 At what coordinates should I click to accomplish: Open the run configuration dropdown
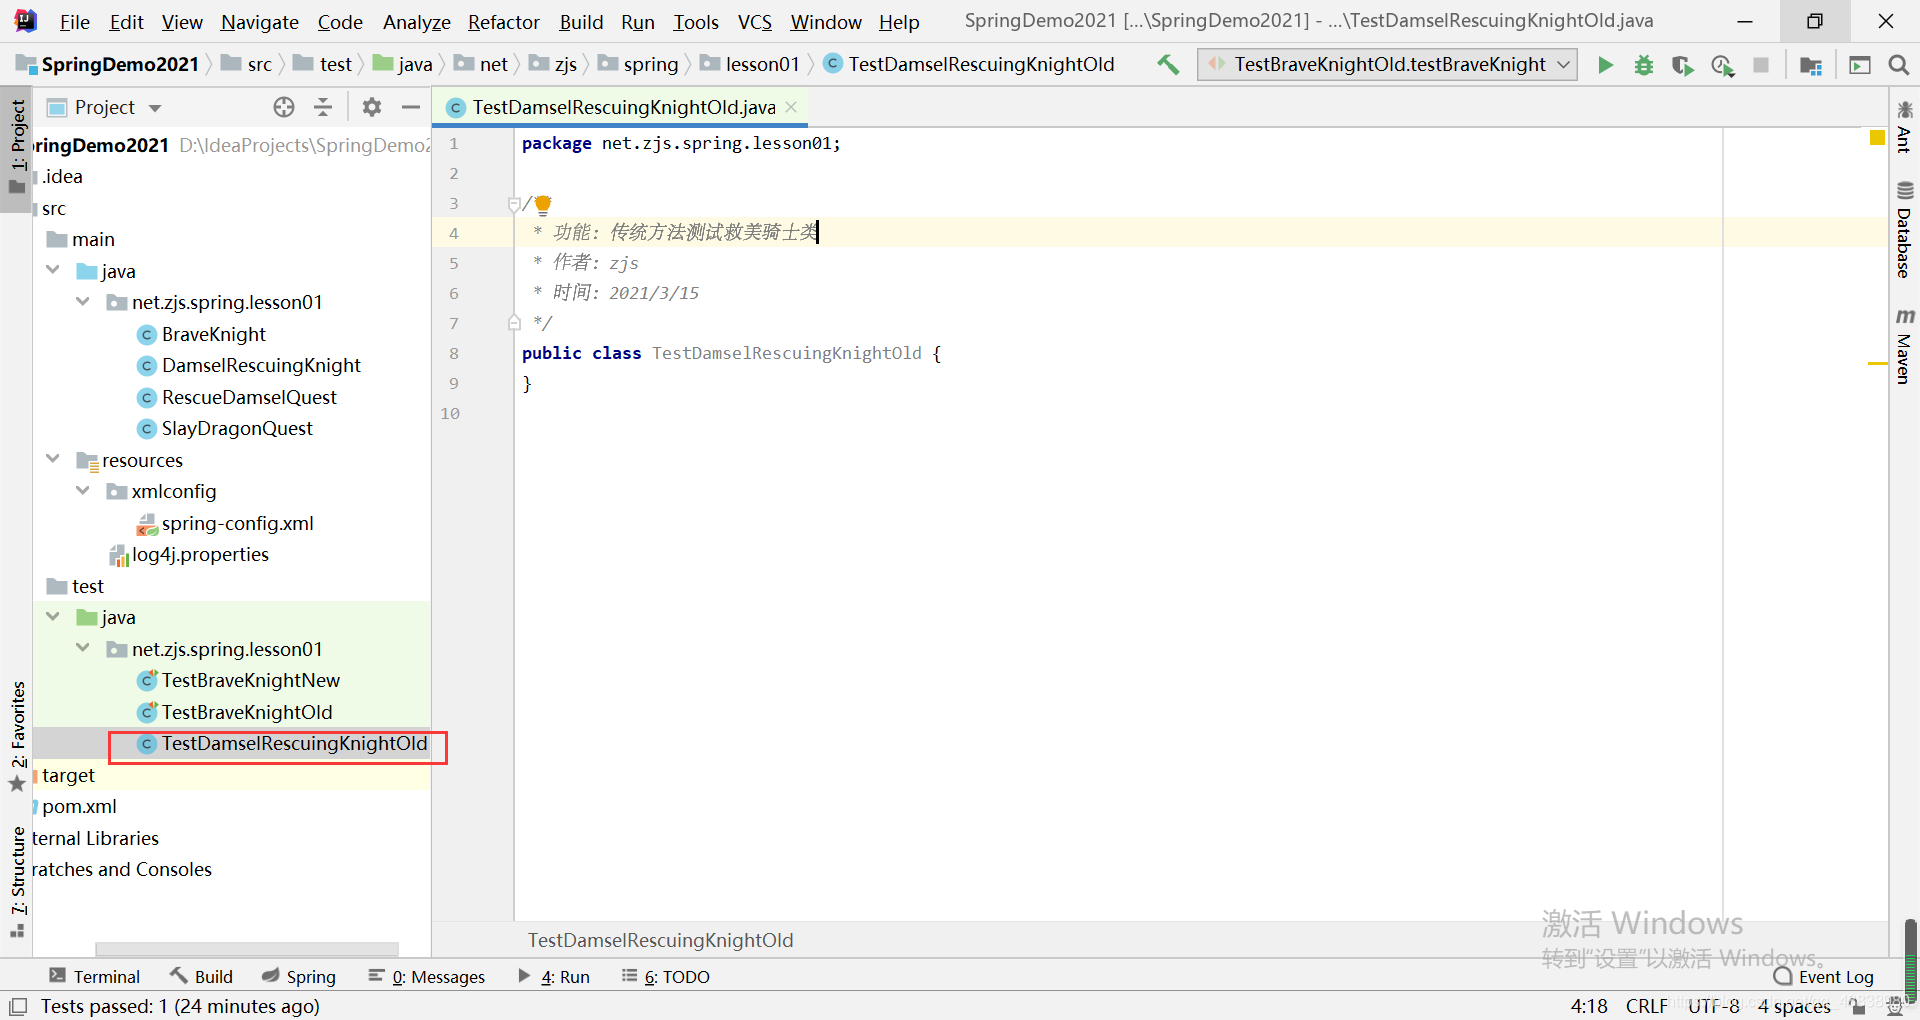1563,65
